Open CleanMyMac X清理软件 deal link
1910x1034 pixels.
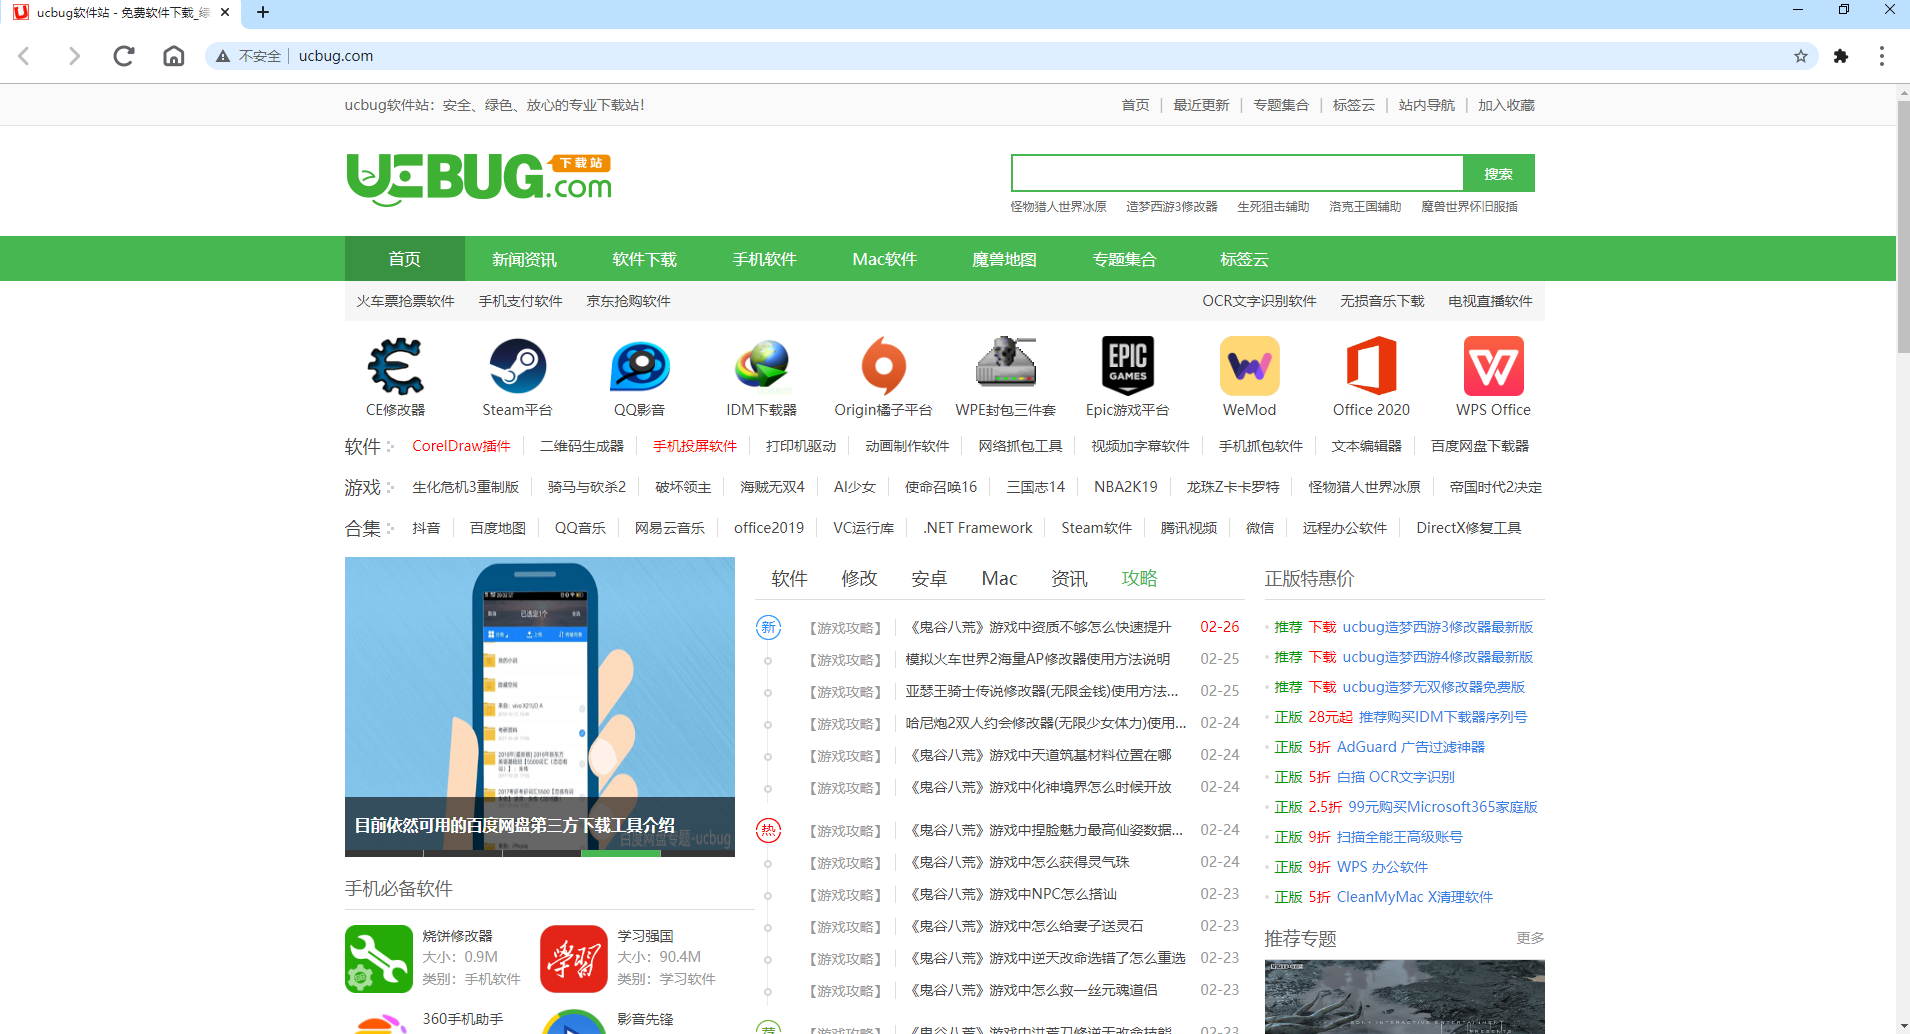point(1415,897)
